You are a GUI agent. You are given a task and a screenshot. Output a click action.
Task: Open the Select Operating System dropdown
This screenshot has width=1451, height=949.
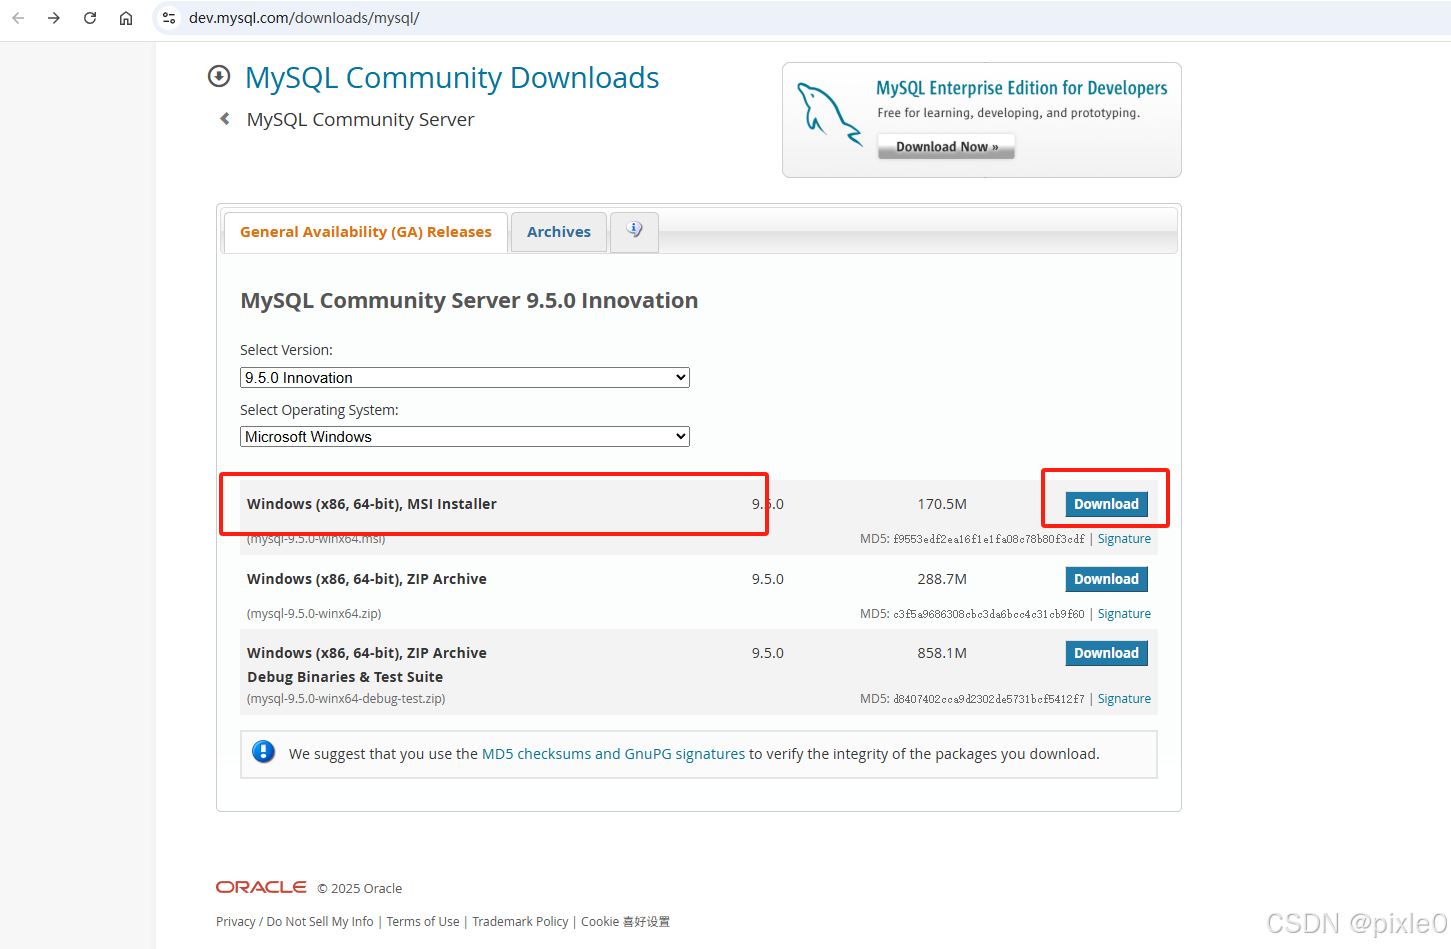click(465, 437)
